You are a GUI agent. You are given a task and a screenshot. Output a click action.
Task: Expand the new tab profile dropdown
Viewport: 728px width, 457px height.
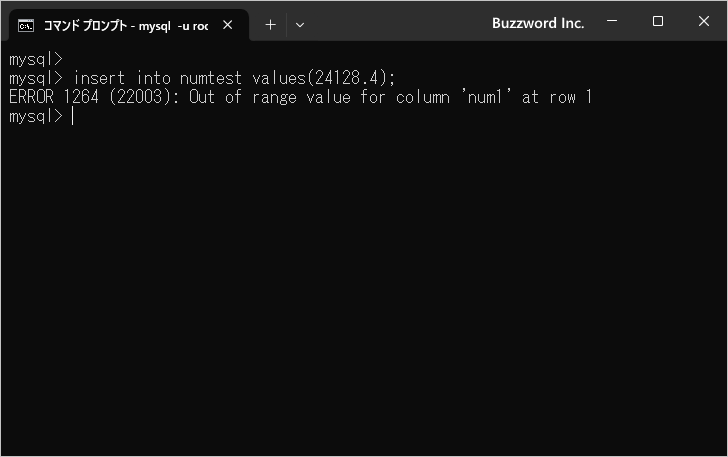300,25
